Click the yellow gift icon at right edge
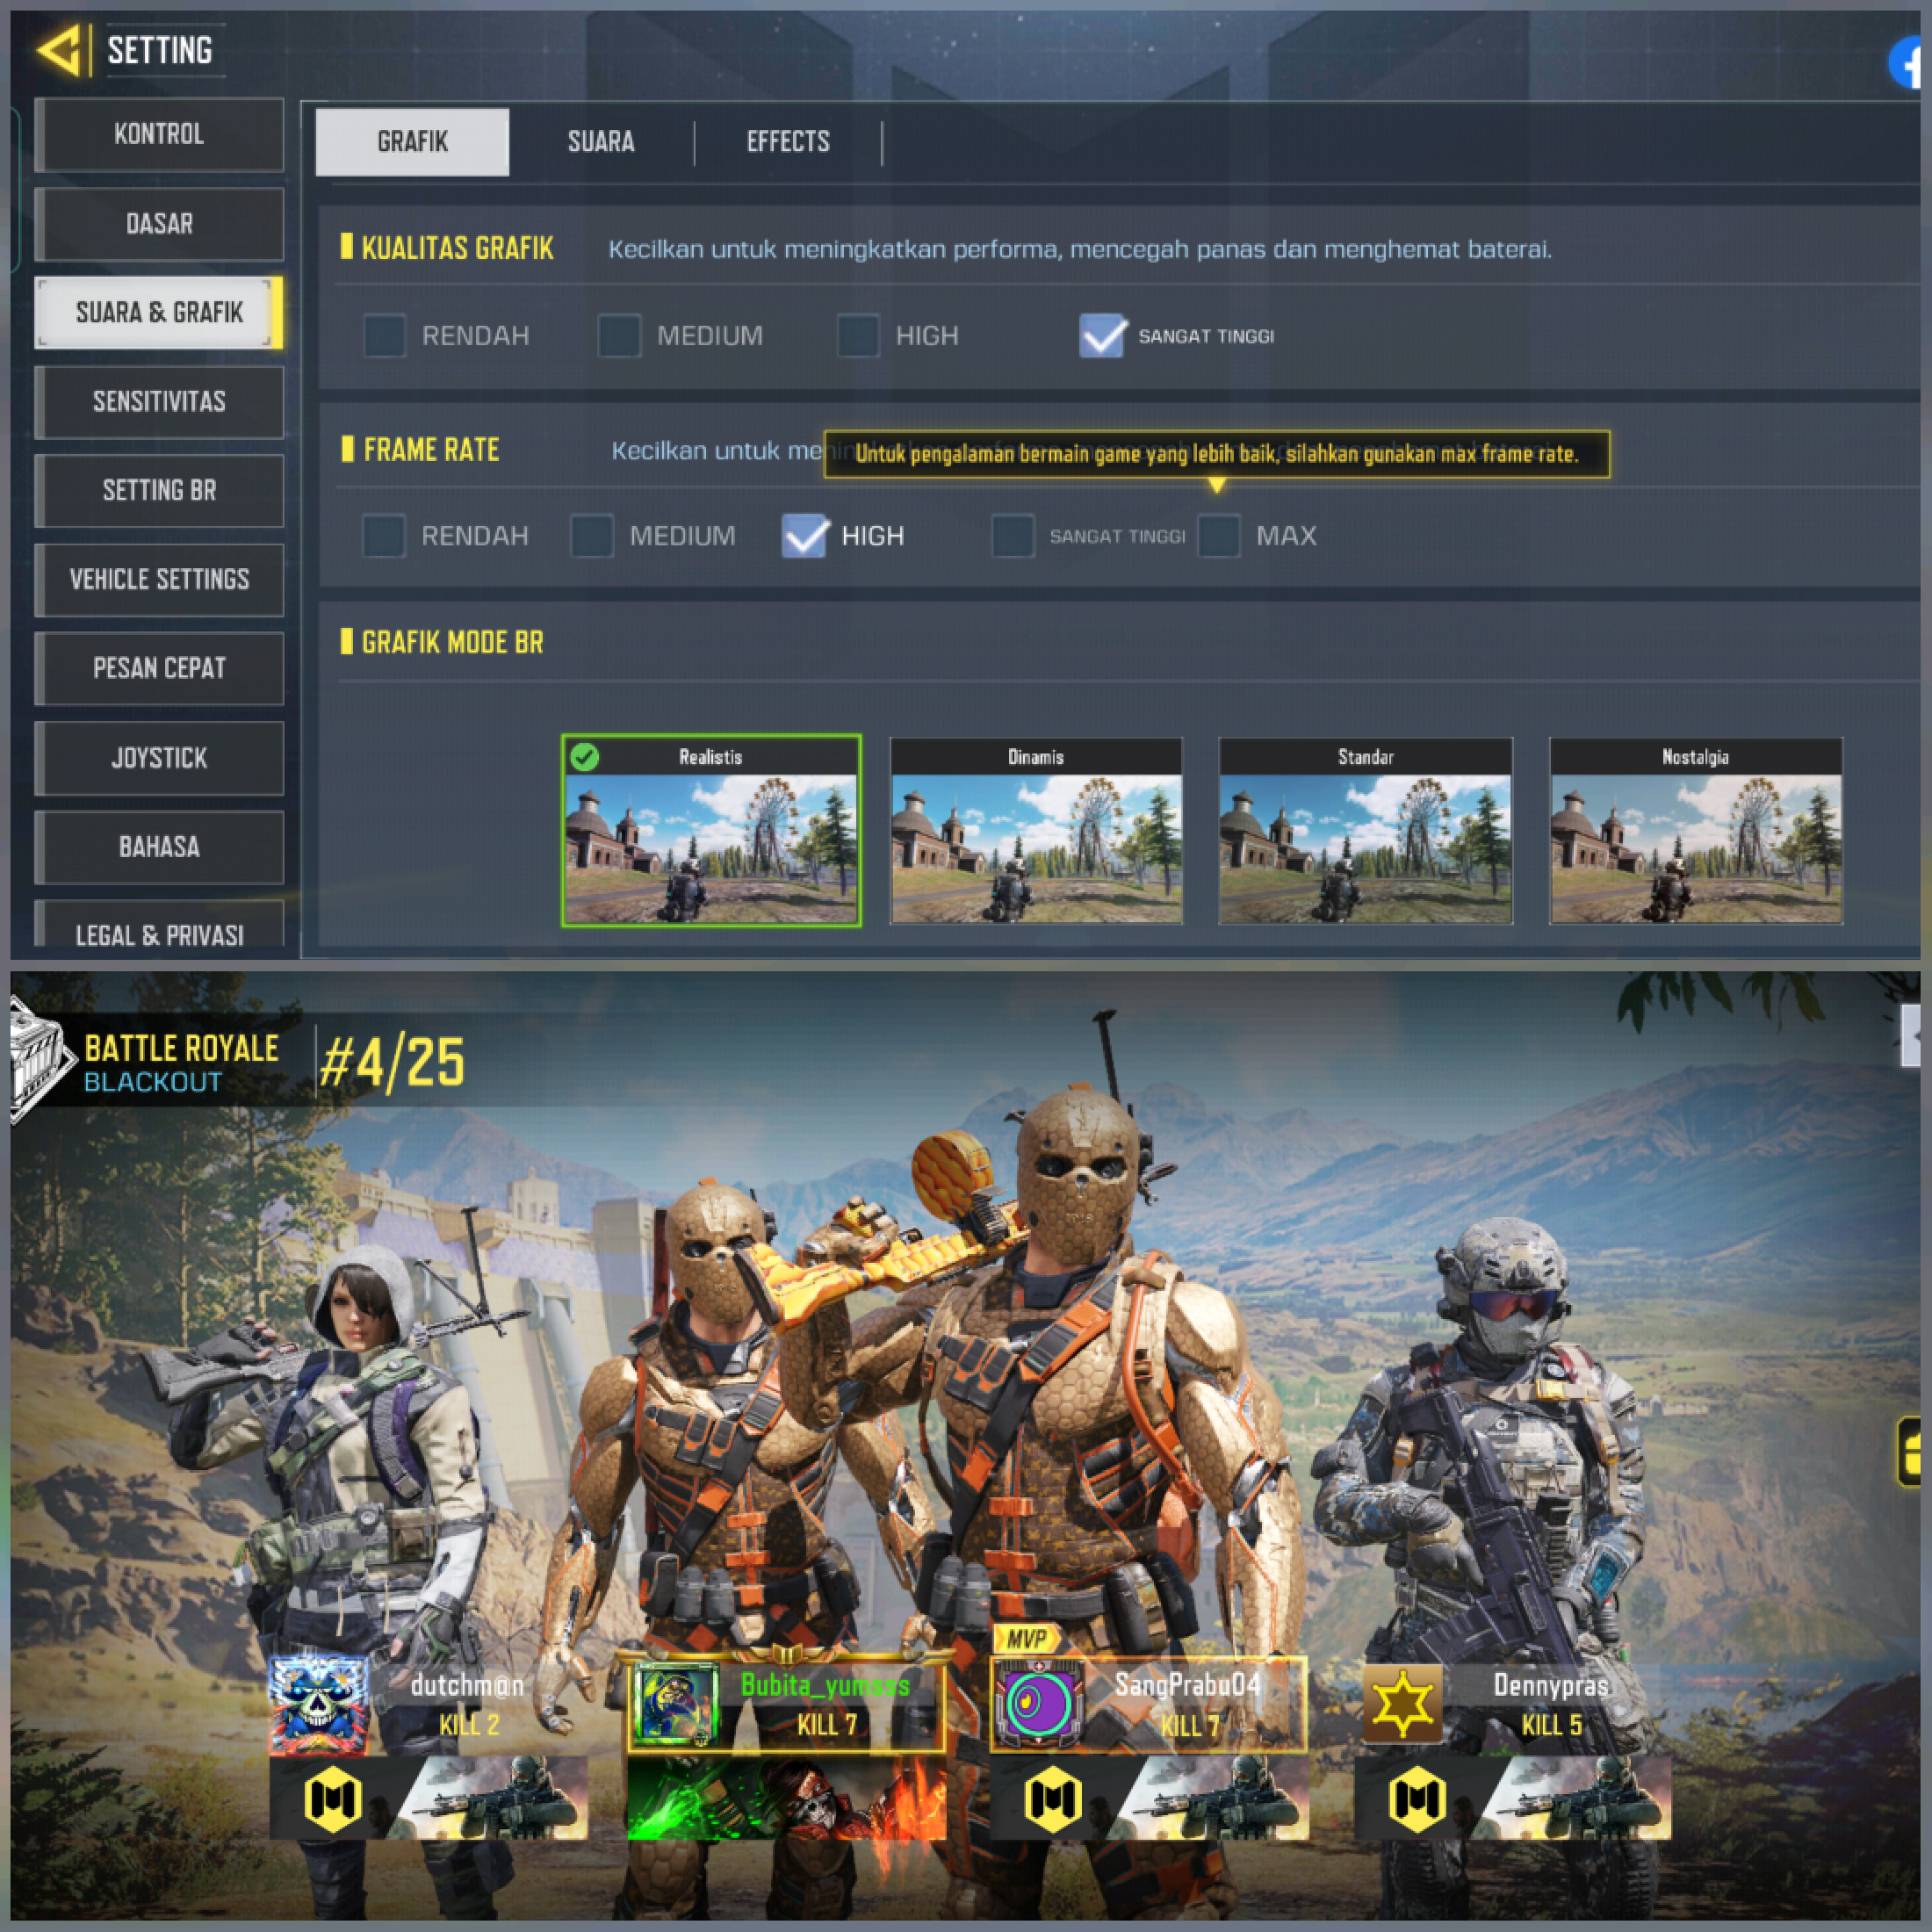Image resolution: width=1932 pixels, height=1932 pixels. [1912, 1452]
